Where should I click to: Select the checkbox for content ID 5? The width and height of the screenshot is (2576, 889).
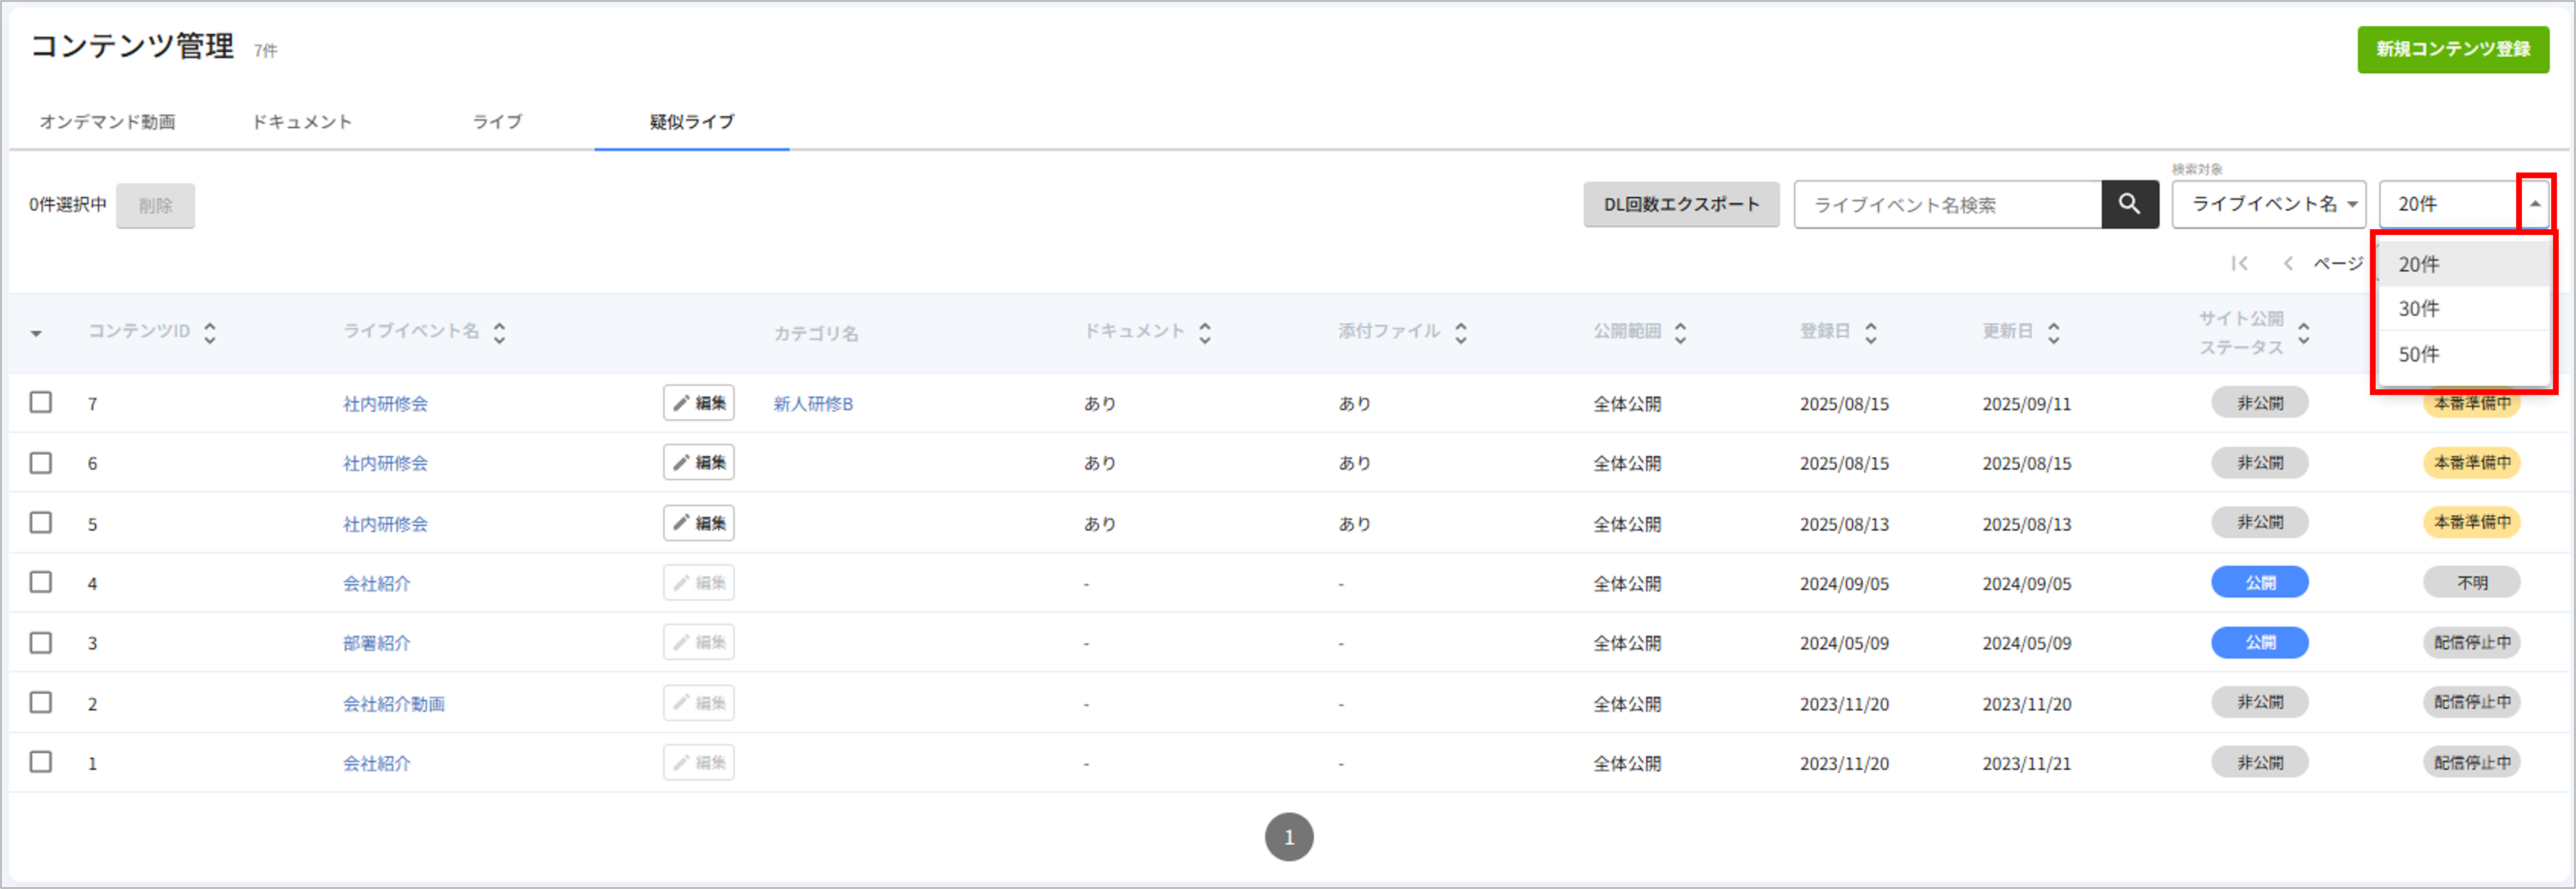tap(41, 522)
